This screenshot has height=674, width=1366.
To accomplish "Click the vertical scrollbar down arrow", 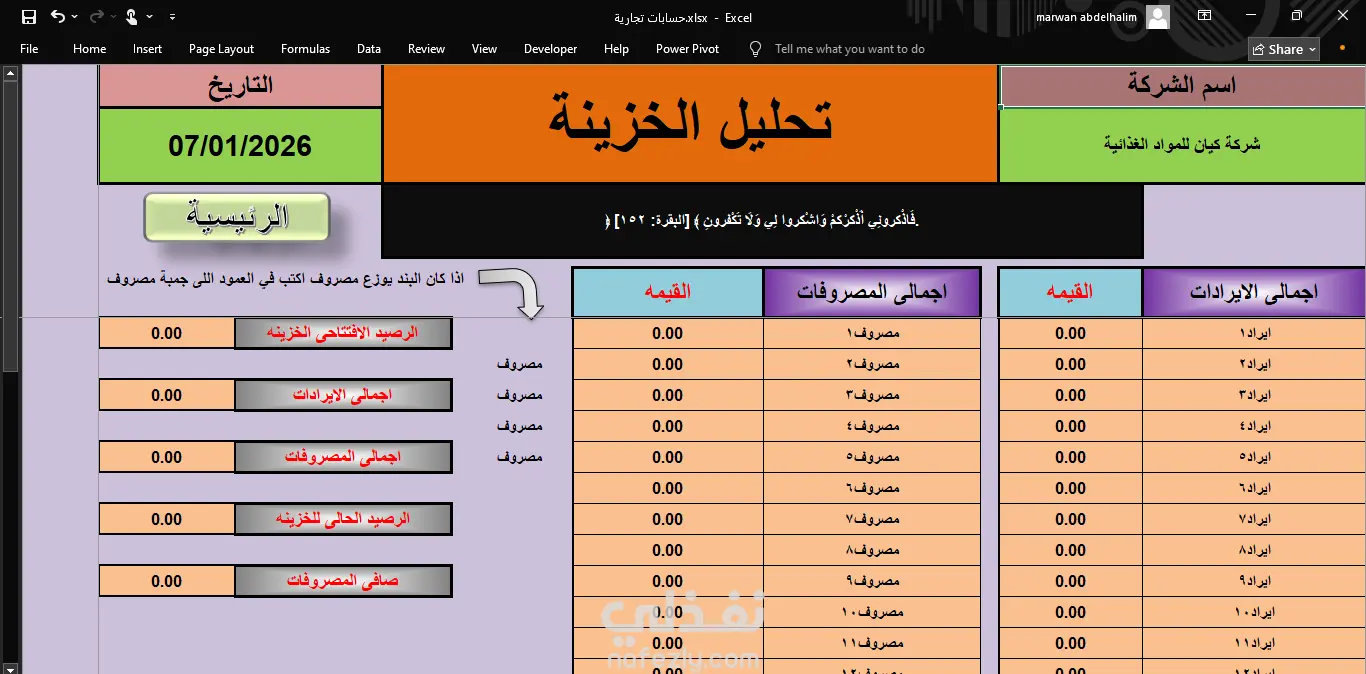I will click(10, 667).
